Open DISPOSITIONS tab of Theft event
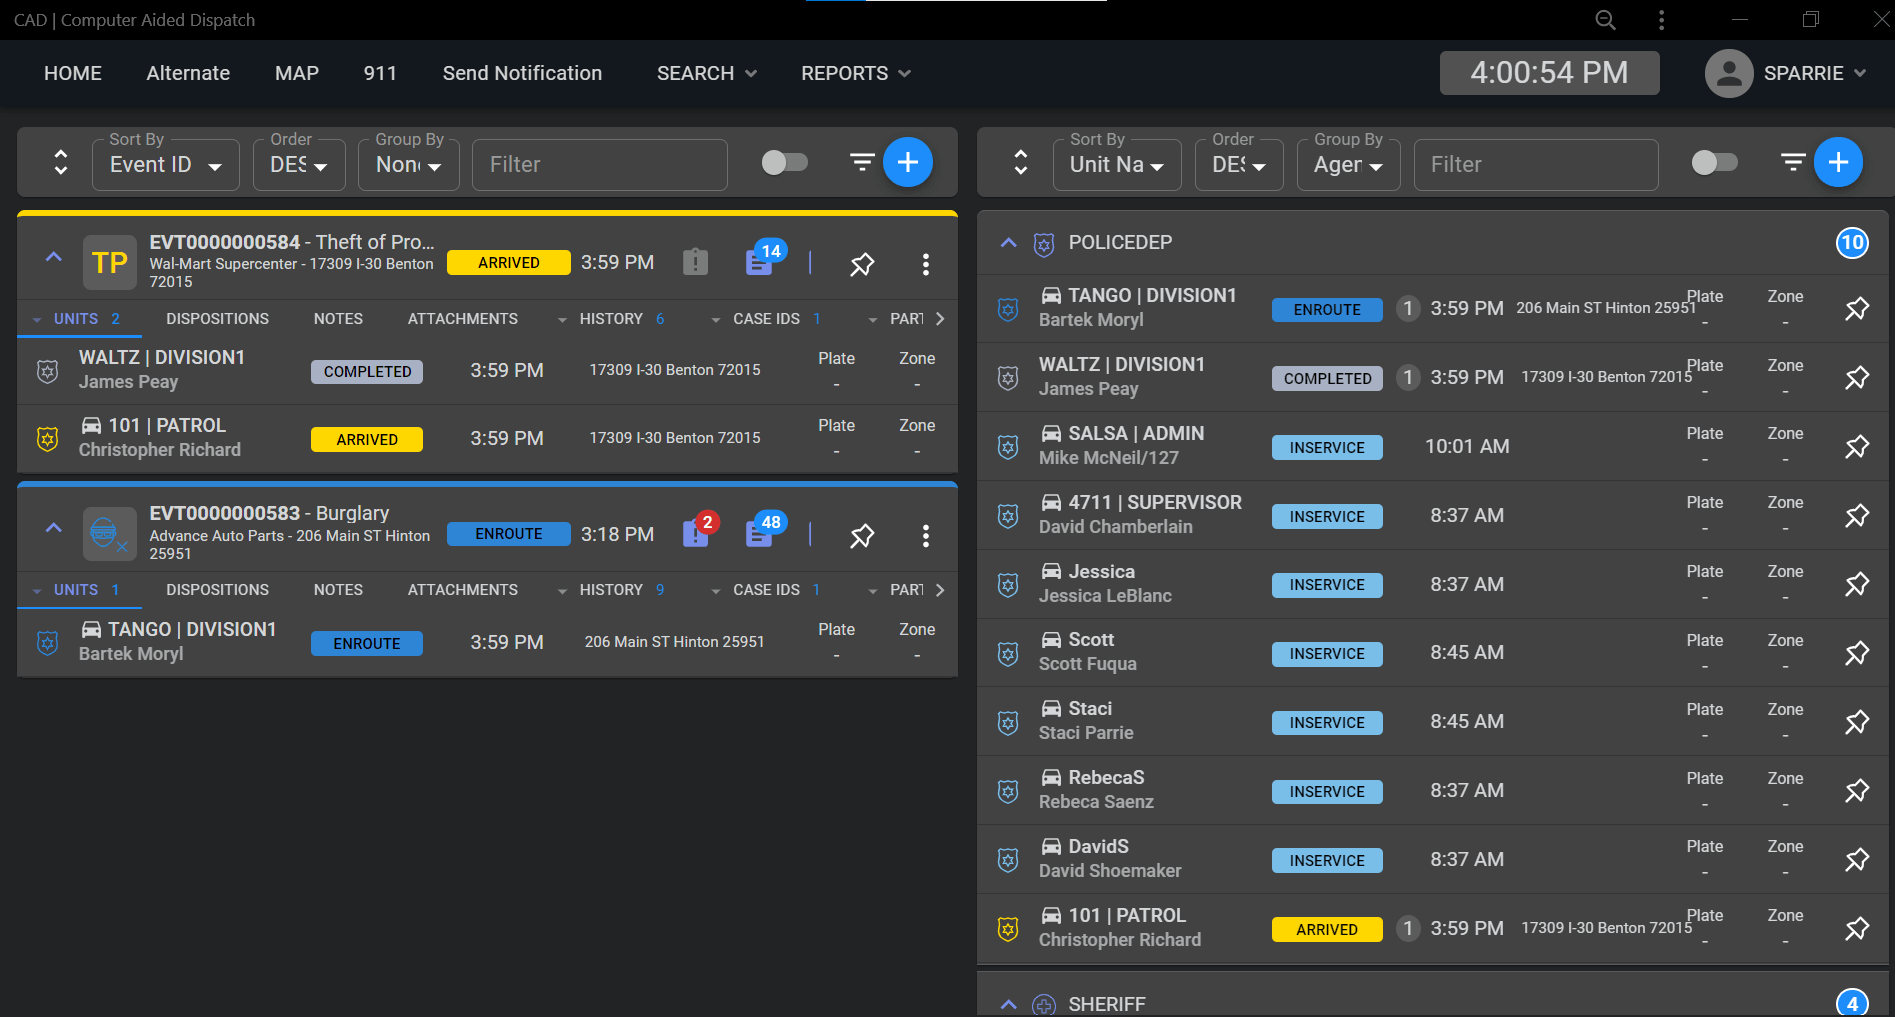The height and width of the screenshot is (1017, 1895). [217, 319]
